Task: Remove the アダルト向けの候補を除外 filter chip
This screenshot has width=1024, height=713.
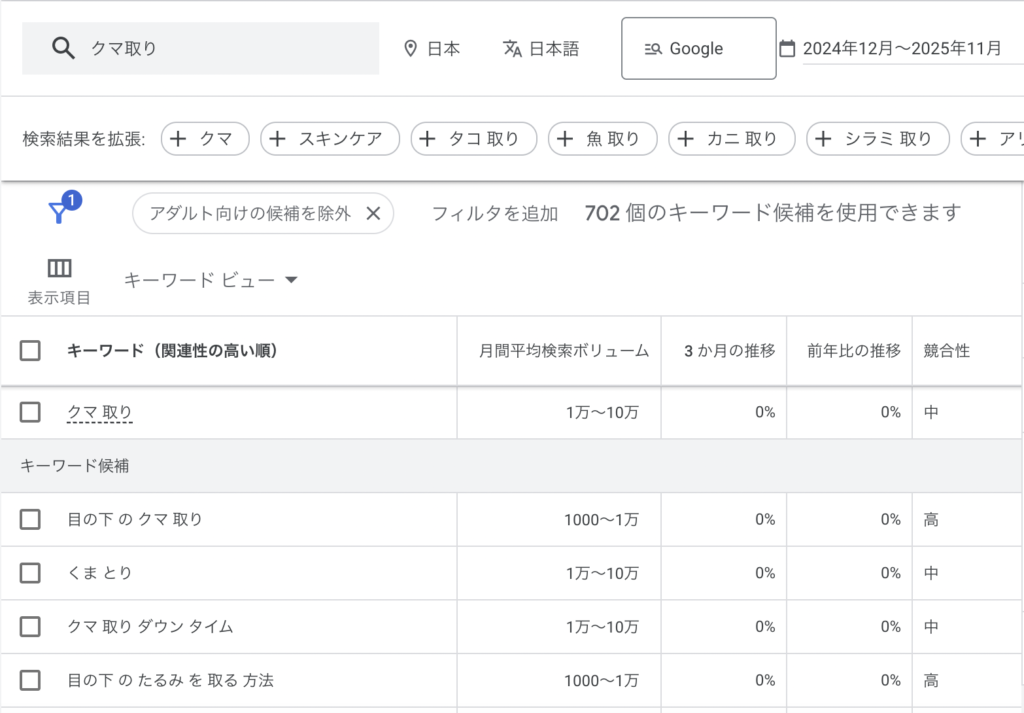Action: click(x=373, y=213)
